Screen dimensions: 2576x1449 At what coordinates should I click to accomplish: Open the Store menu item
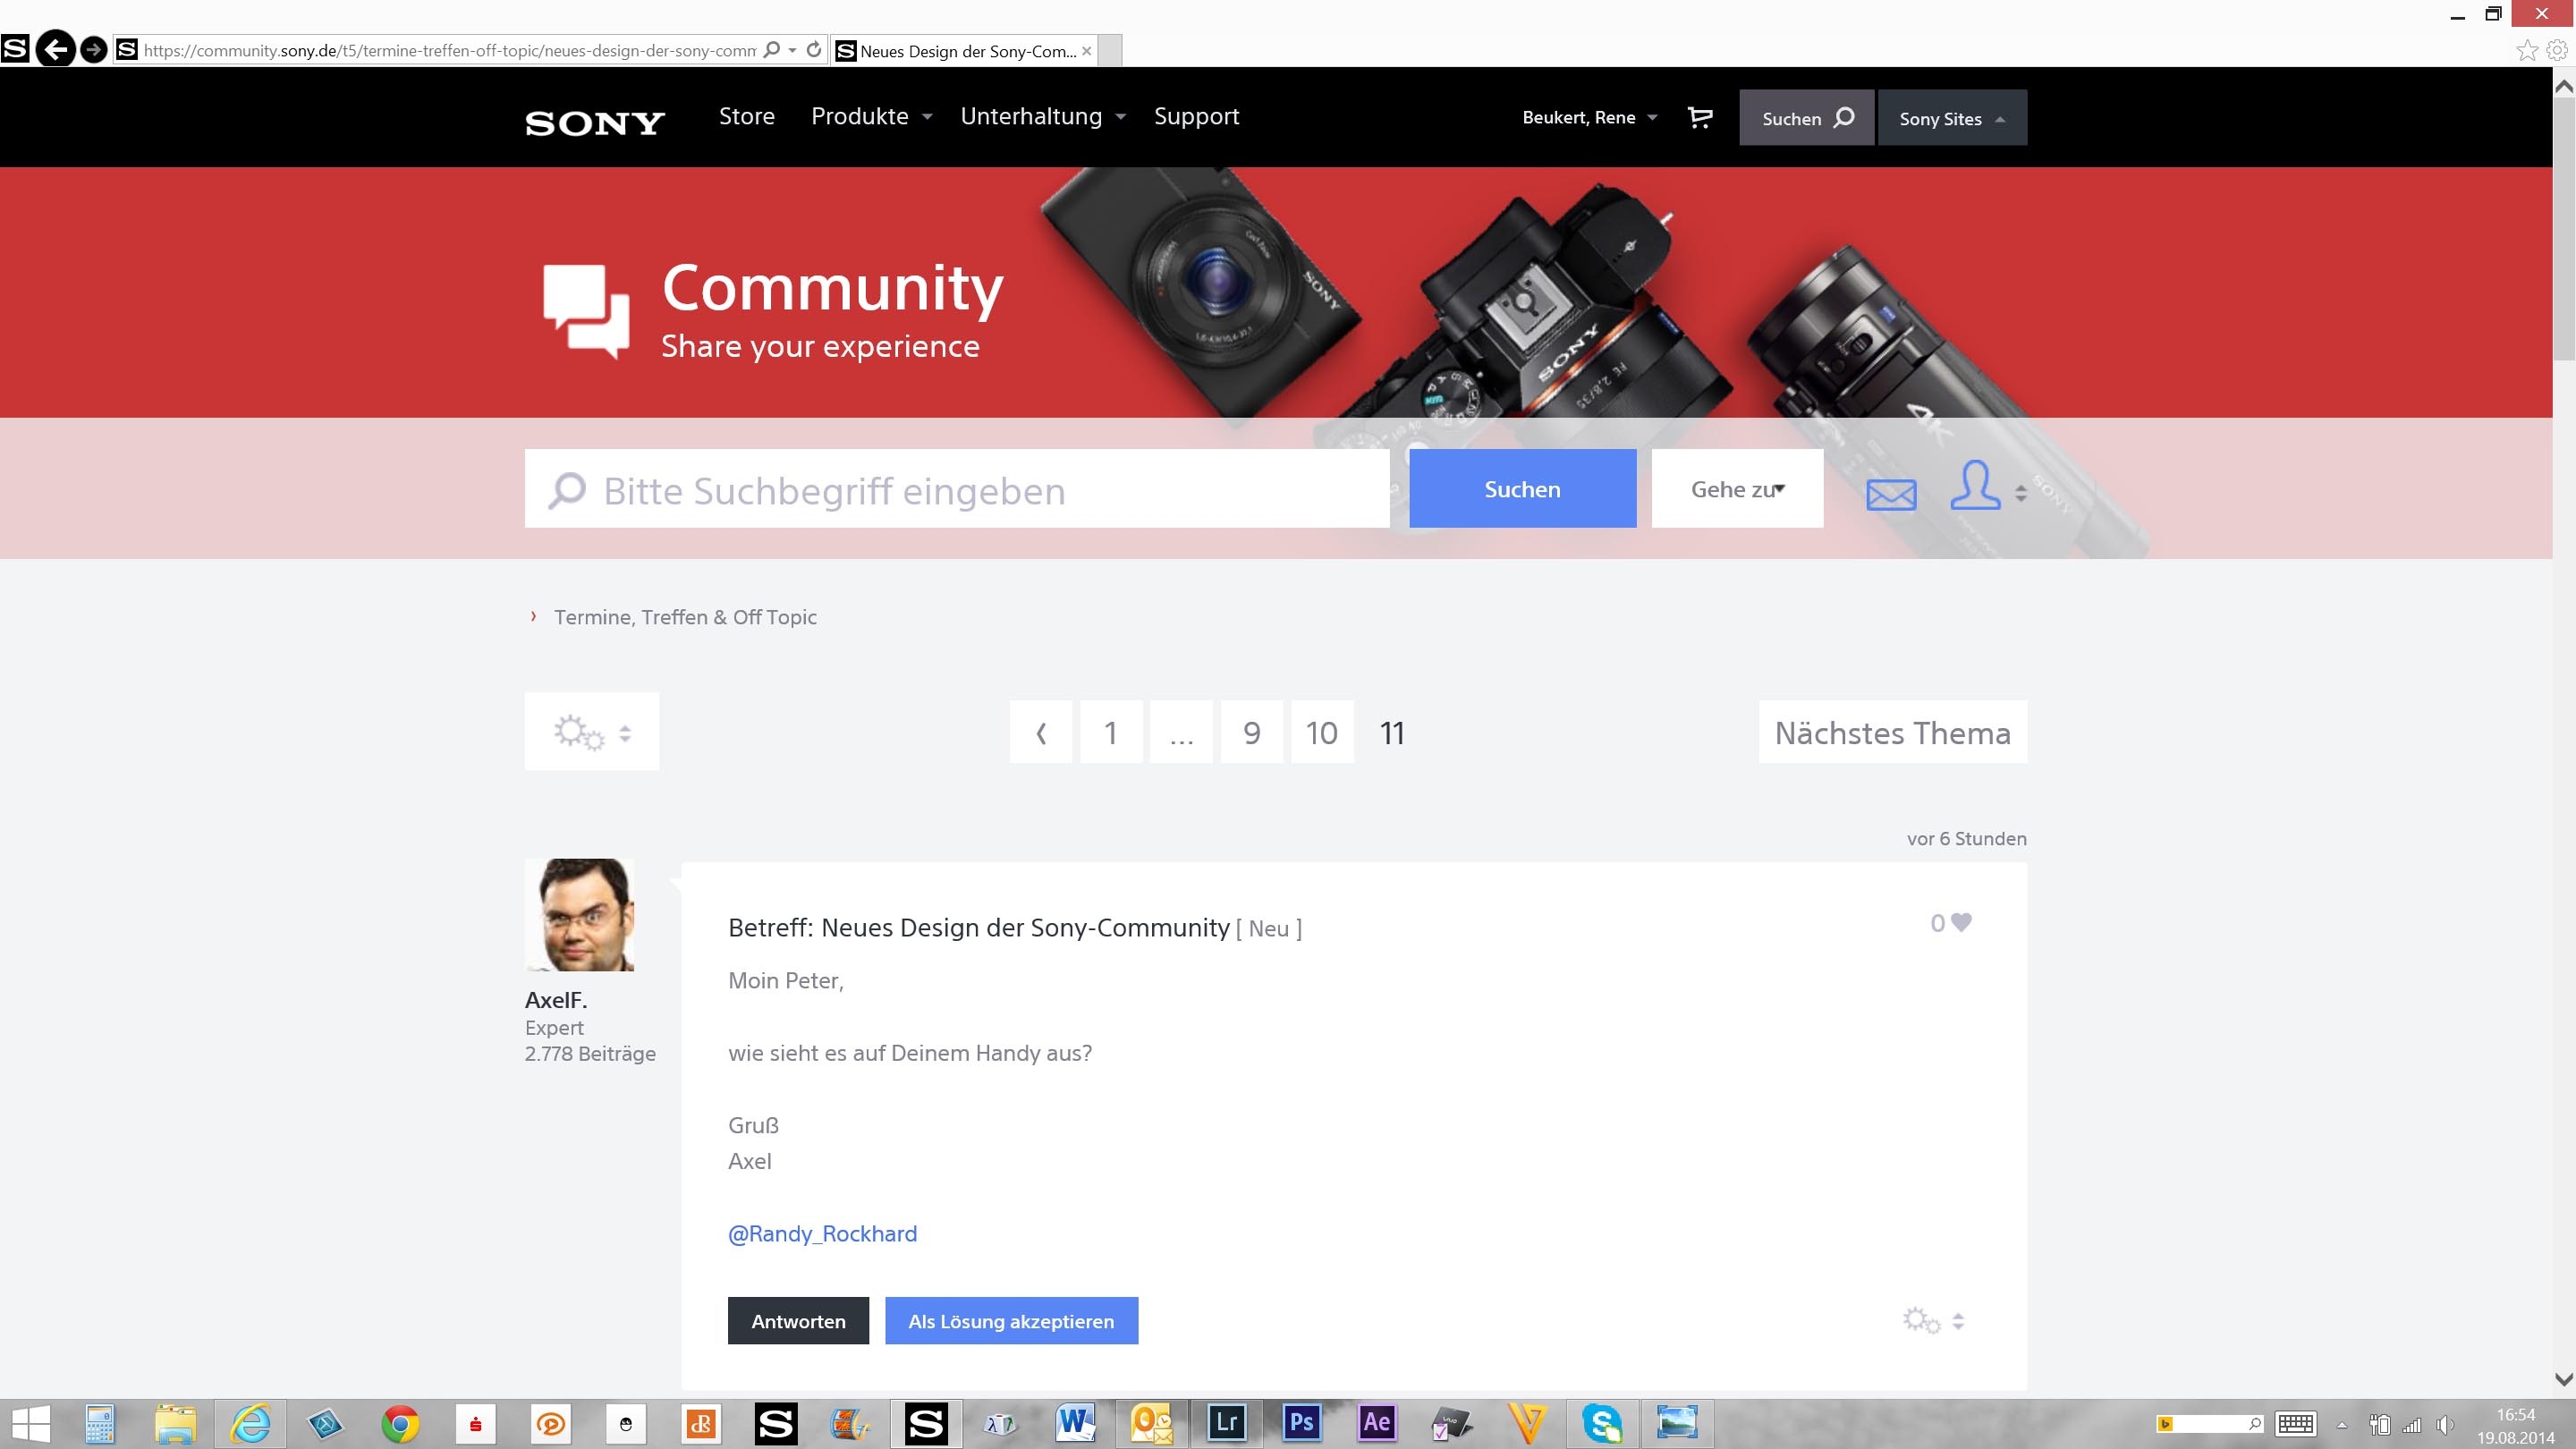[x=746, y=117]
